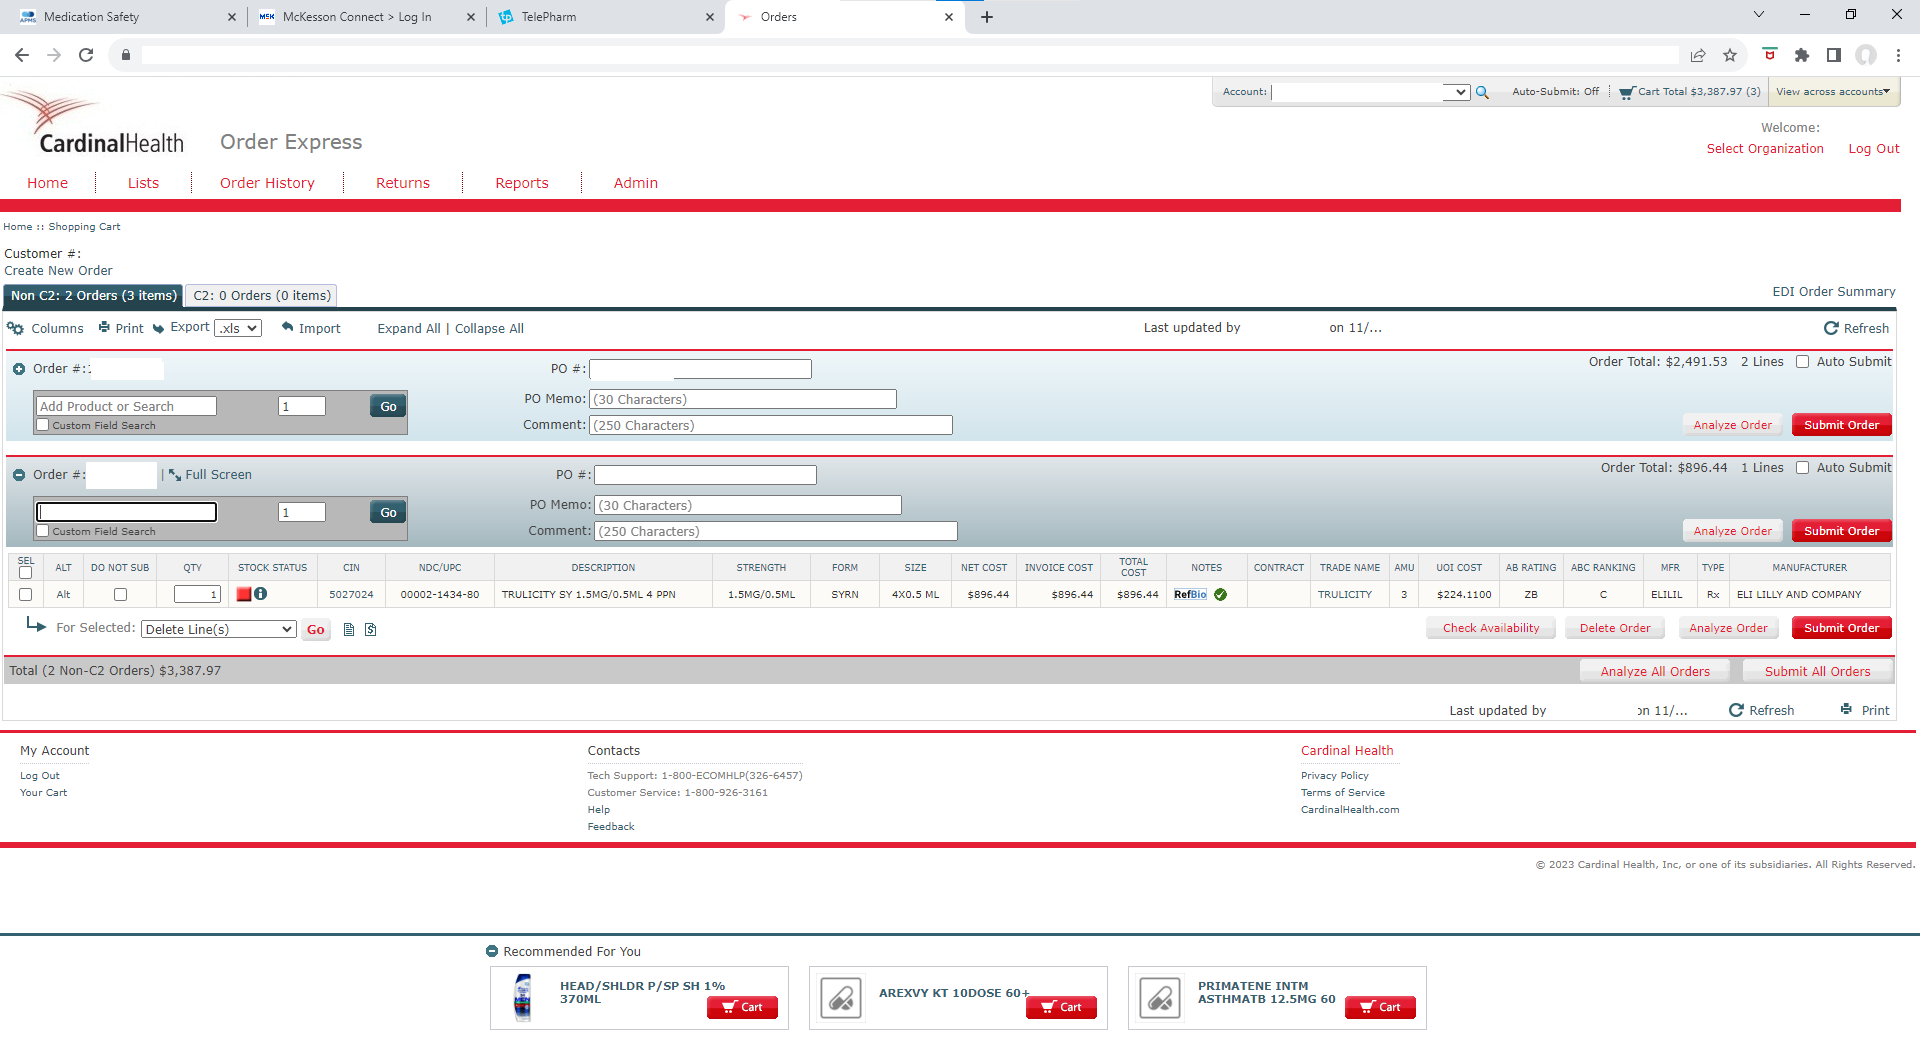The height and width of the screenshot is (1040, 1920).
Task: Click Analyze All Orders
Action: [x=1655, y=671]
